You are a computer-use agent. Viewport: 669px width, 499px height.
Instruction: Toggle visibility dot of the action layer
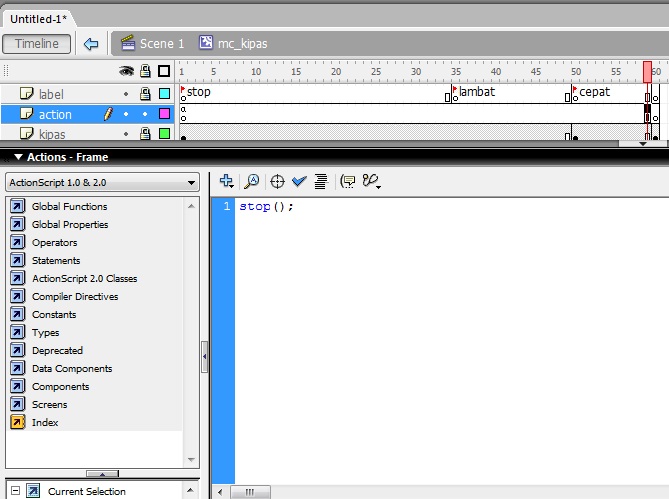click(126, 114)
